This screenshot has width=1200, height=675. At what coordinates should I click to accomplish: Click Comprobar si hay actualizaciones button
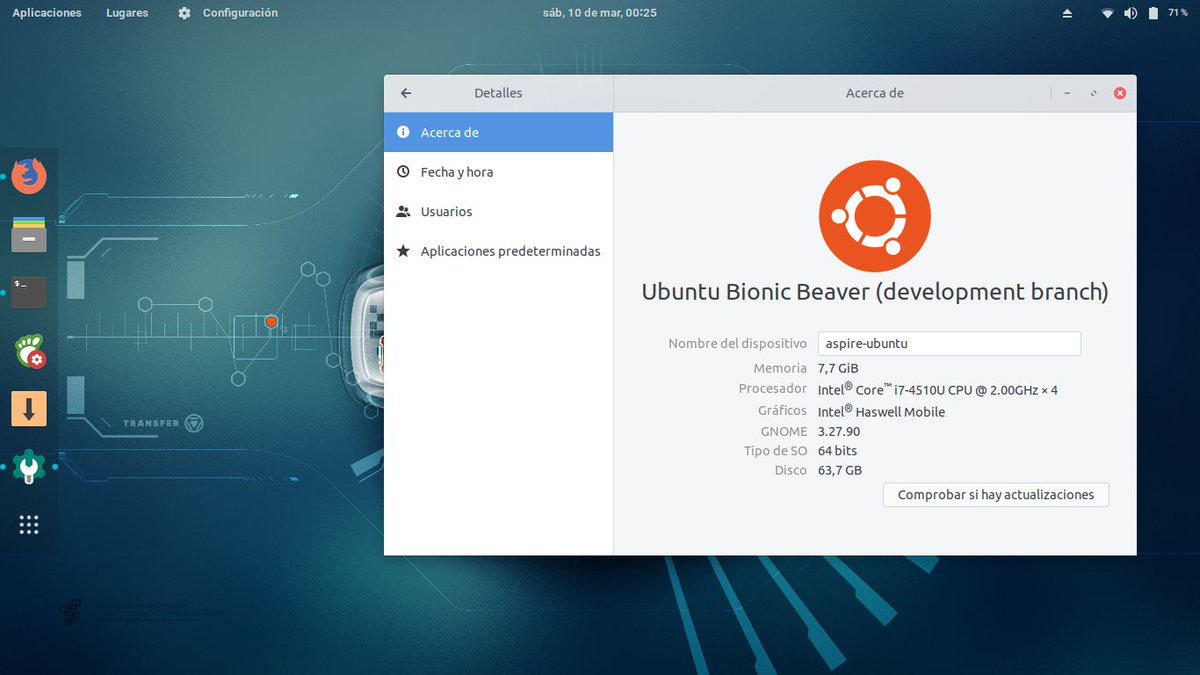click(x=996, y=494)
